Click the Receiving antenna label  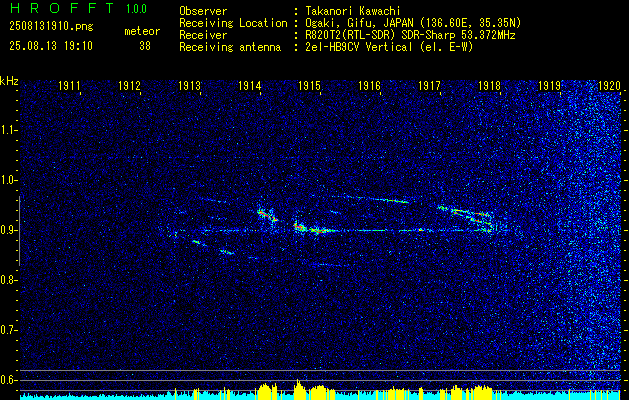(230, 47)
